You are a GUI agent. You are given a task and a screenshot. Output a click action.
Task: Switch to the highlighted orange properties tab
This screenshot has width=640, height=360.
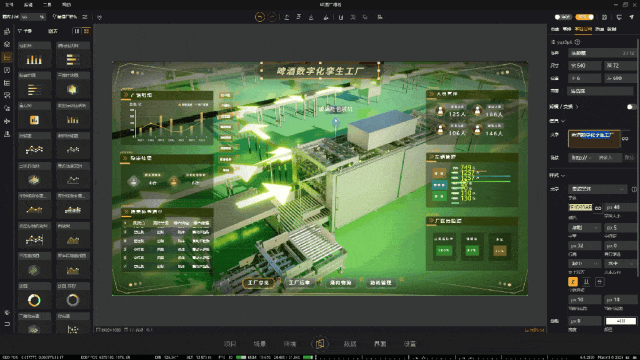[x=583, y=29]
